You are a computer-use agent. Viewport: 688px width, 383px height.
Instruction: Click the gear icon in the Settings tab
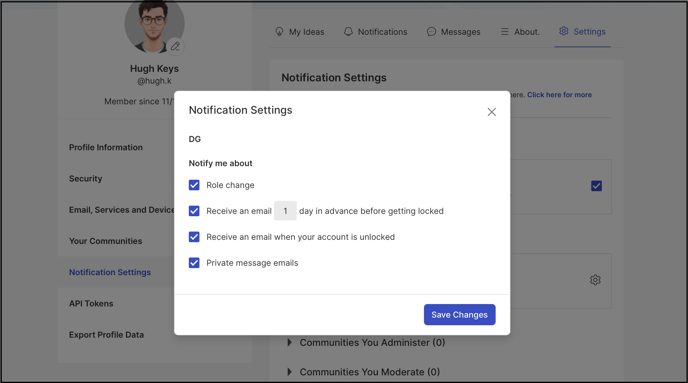[x=563, y=31]
